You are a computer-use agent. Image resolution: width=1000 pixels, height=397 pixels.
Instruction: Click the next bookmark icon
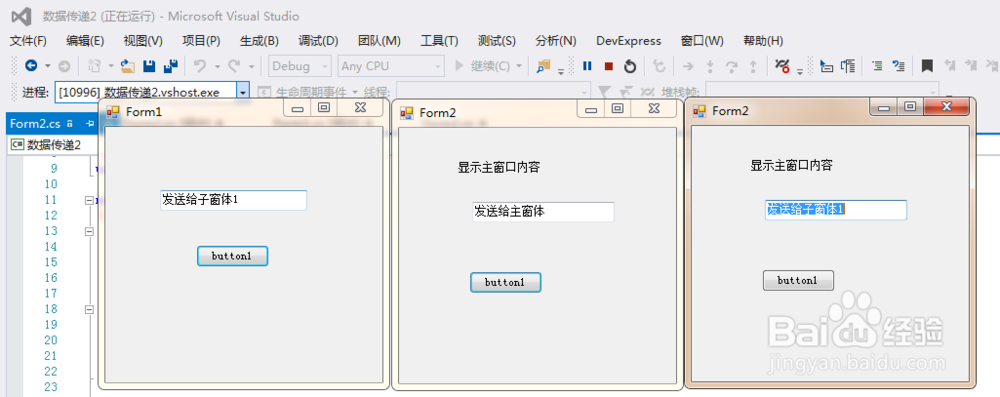[x=971, y=65]
